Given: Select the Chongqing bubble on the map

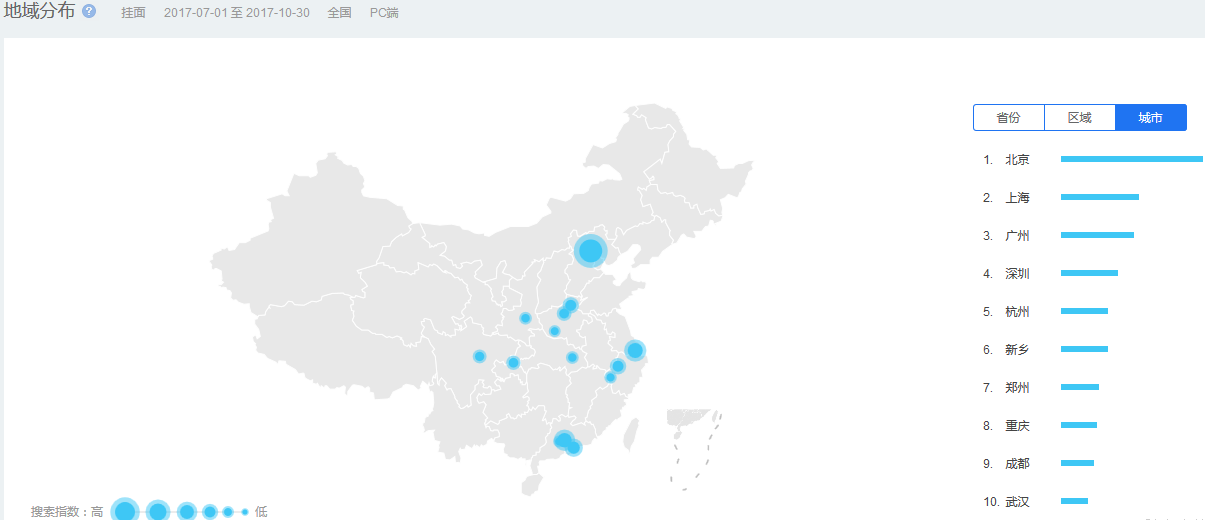Looking at the screenshot, I should [x=513, y=363].
